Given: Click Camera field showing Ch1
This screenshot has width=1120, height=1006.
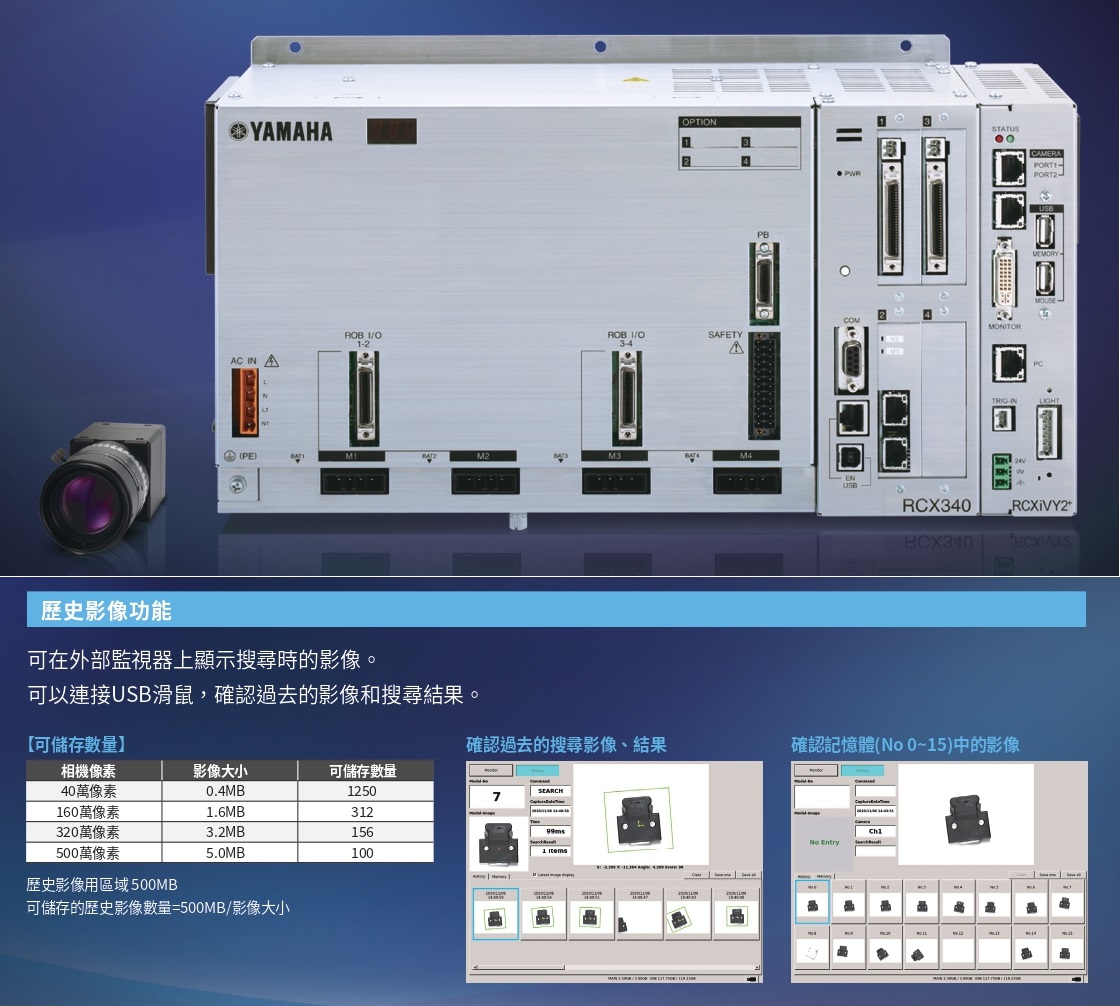Looking at the screenshot, I should pyautogui.click(x=876, y=831).
